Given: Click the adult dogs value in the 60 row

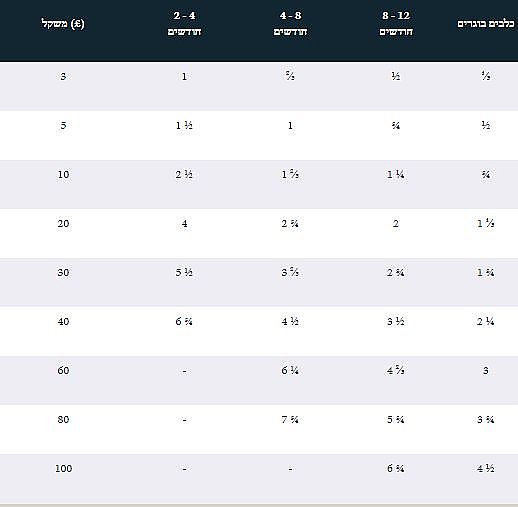Looking at the screenshot, I should click(486, 370).
